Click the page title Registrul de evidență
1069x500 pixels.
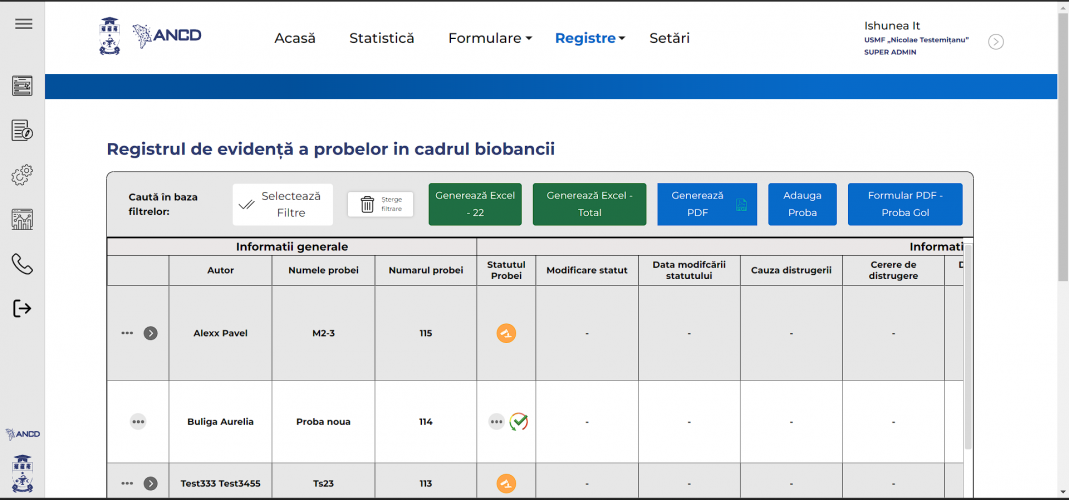click(x=331, y=149)
